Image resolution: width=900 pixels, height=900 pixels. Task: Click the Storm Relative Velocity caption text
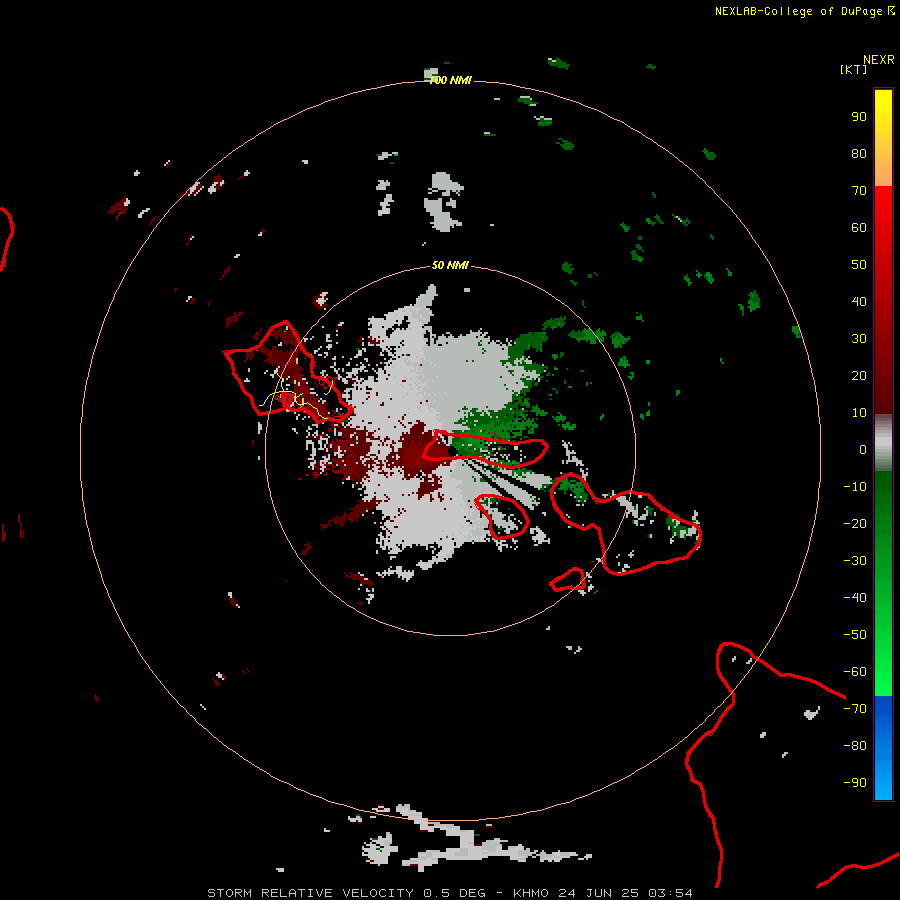click(x=450, y=893)
